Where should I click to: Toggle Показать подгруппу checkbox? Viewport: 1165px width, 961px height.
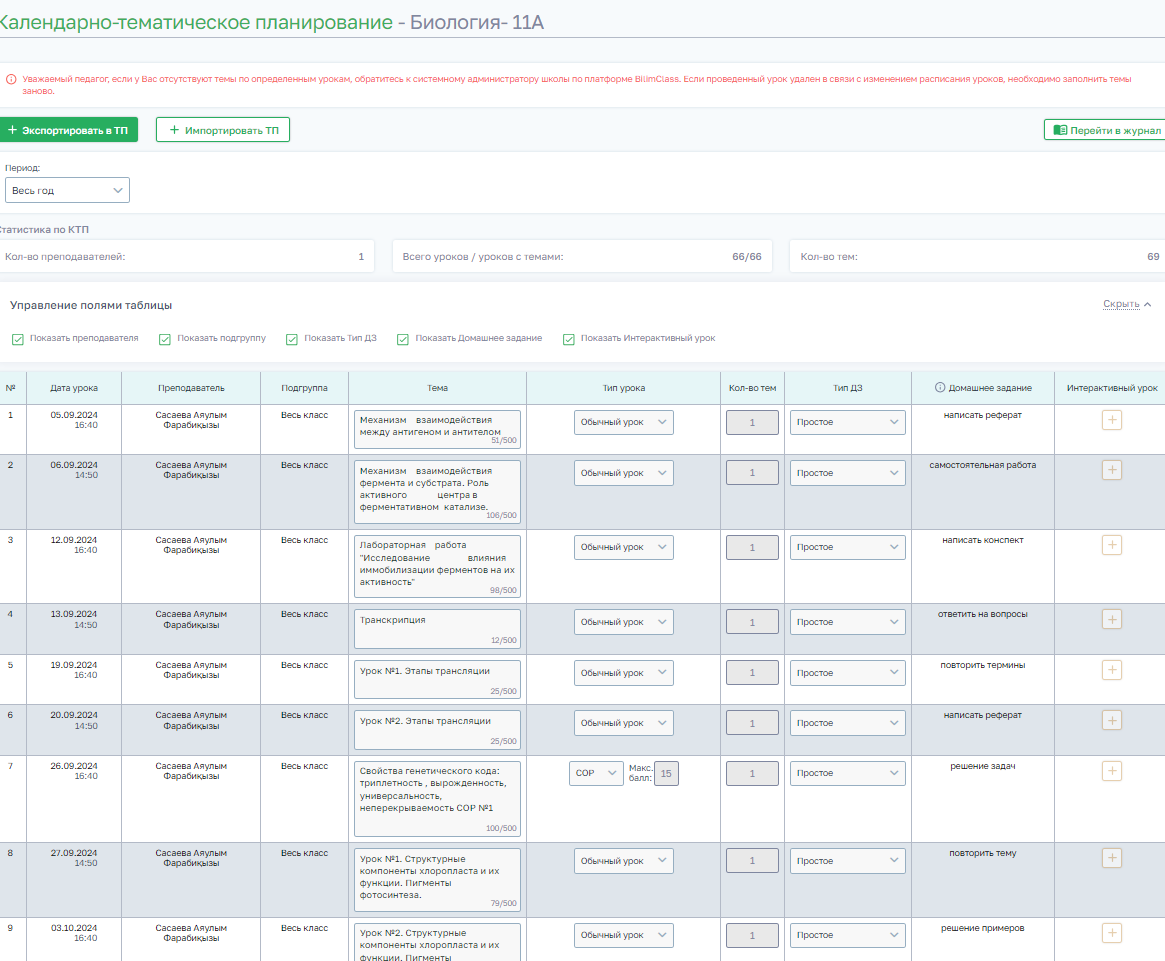click(x=165, y=339)
